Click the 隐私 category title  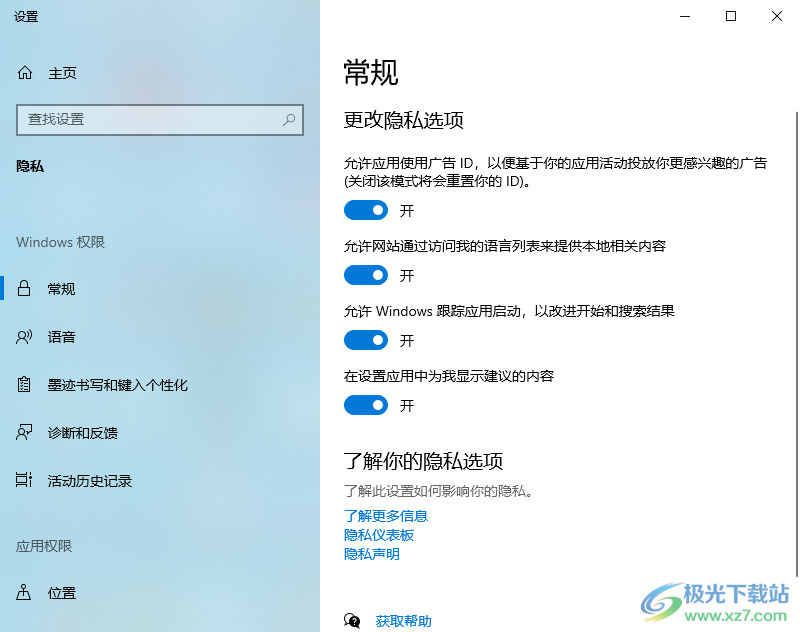pyautogui.click(x=30, y=166)
